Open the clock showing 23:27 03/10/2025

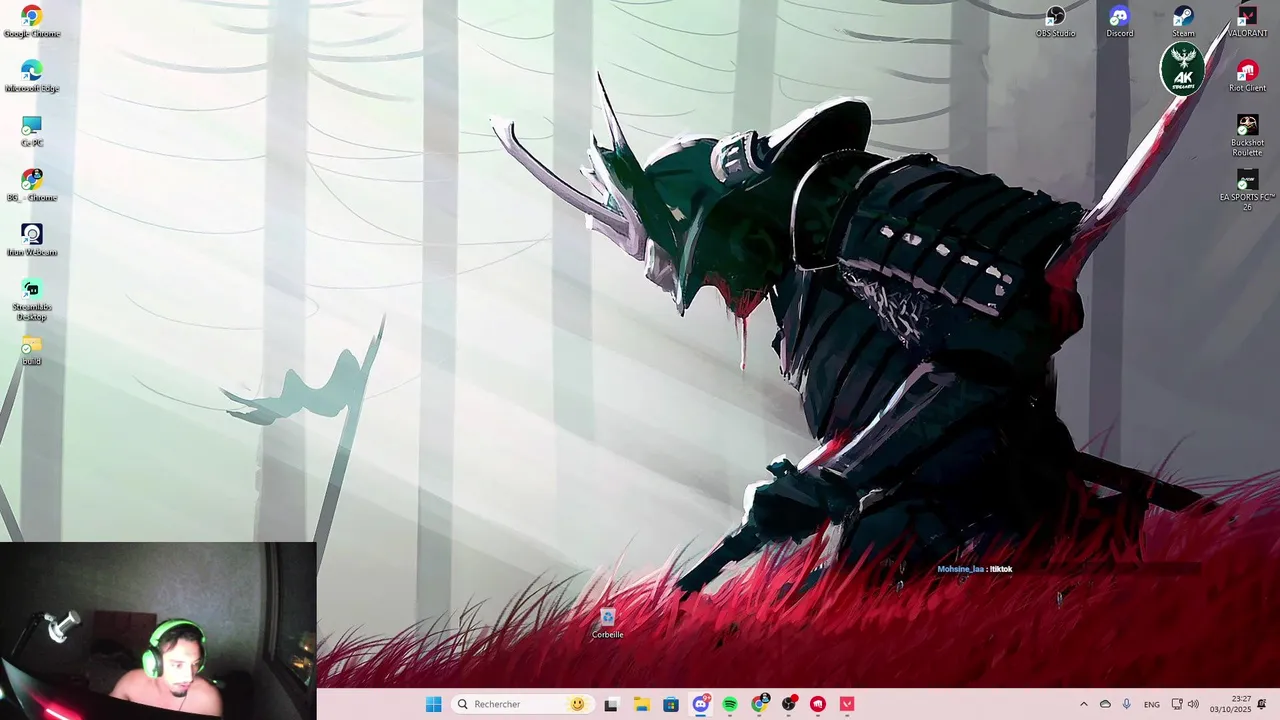pyautogui.click(x=1230, y=704)
